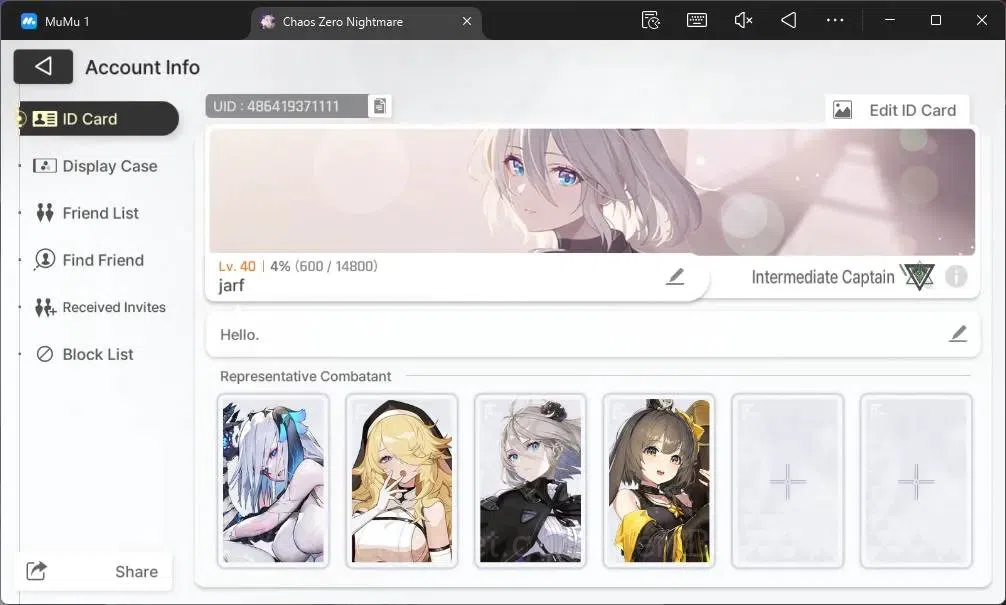Click the pencil icon beside name jarf

(674, 277)
